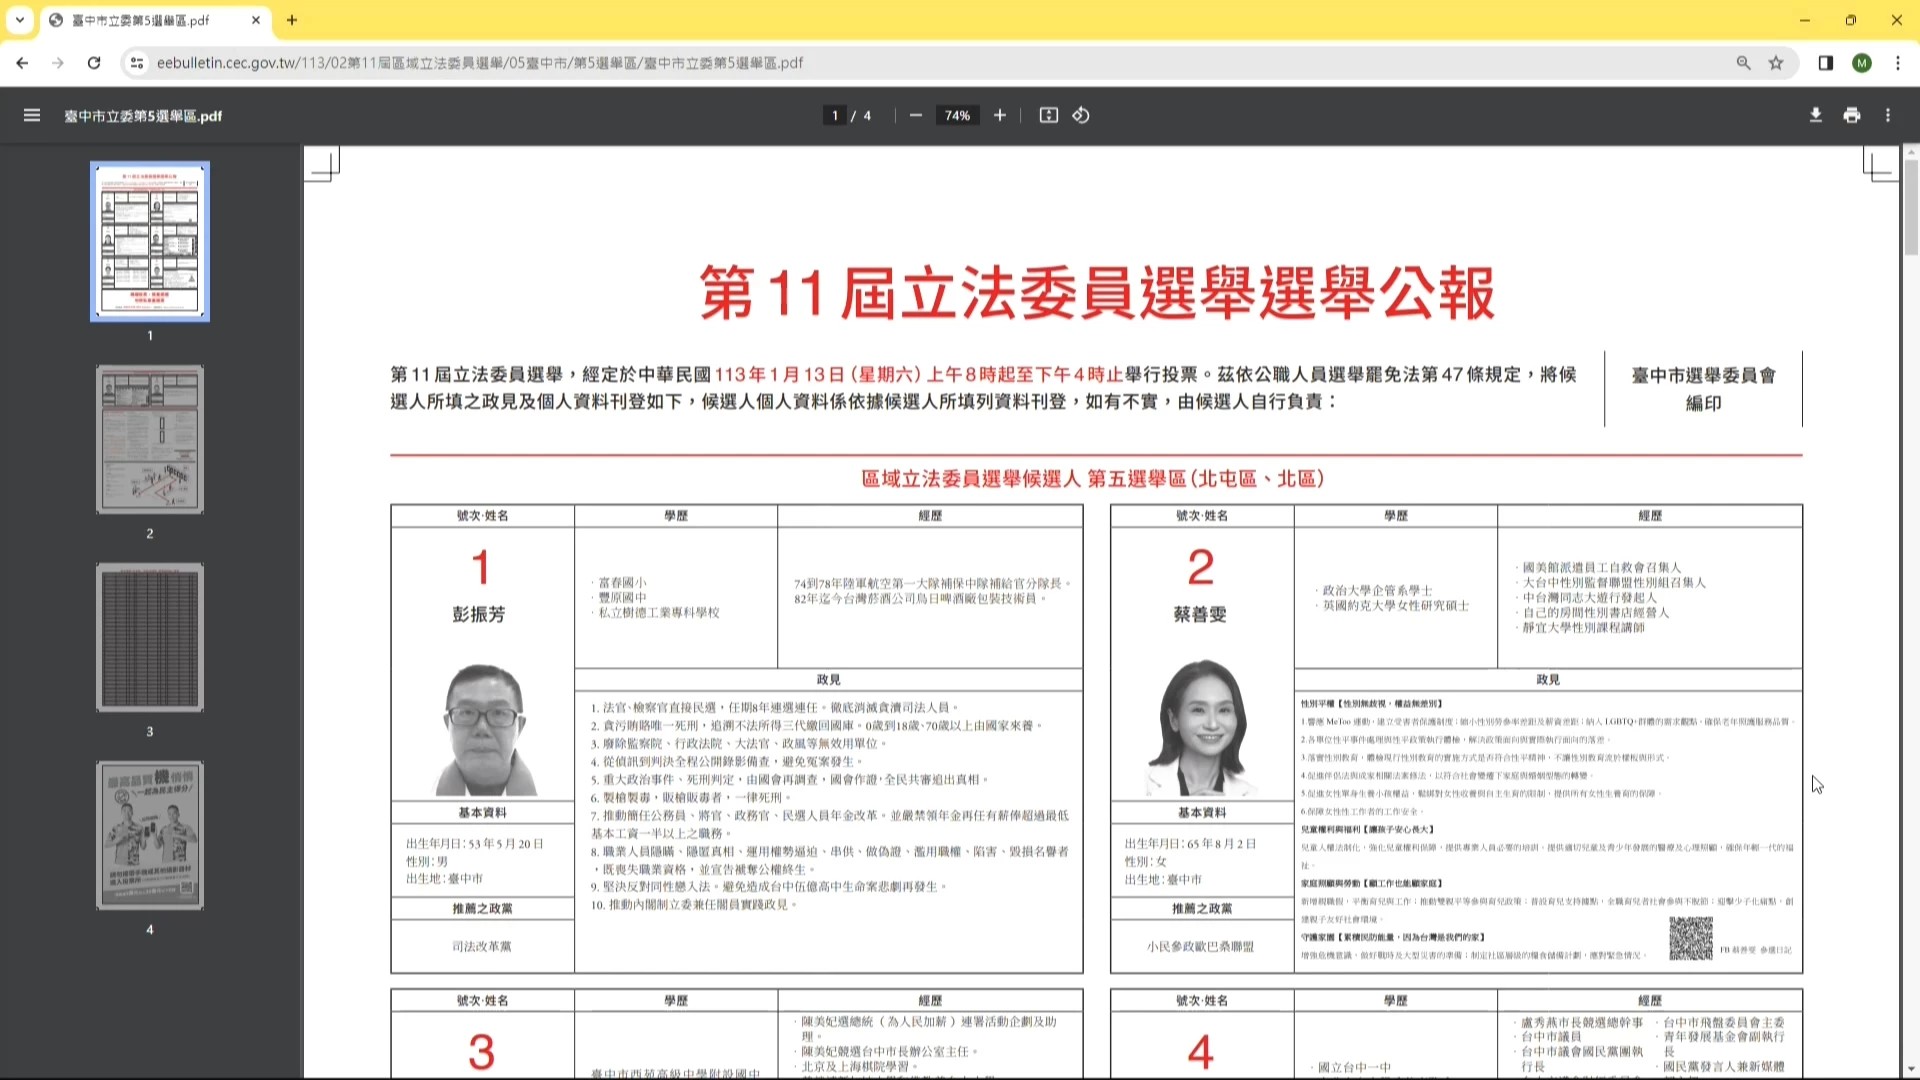Click the vertical scrollbar thumb

tap(1911, 208)
